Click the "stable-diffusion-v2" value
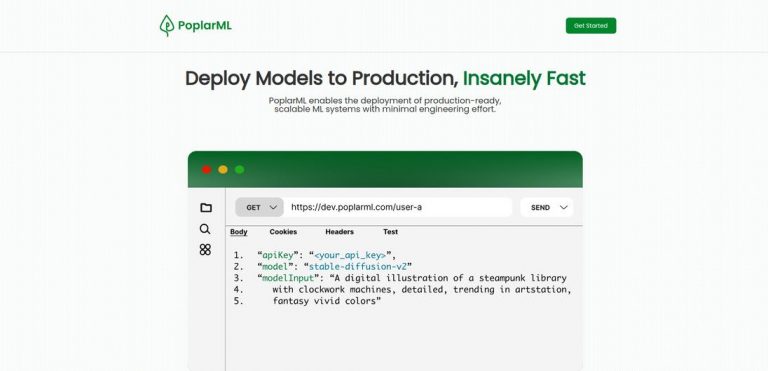The height and width of the screenshot is (371, 768). point(358,267)
